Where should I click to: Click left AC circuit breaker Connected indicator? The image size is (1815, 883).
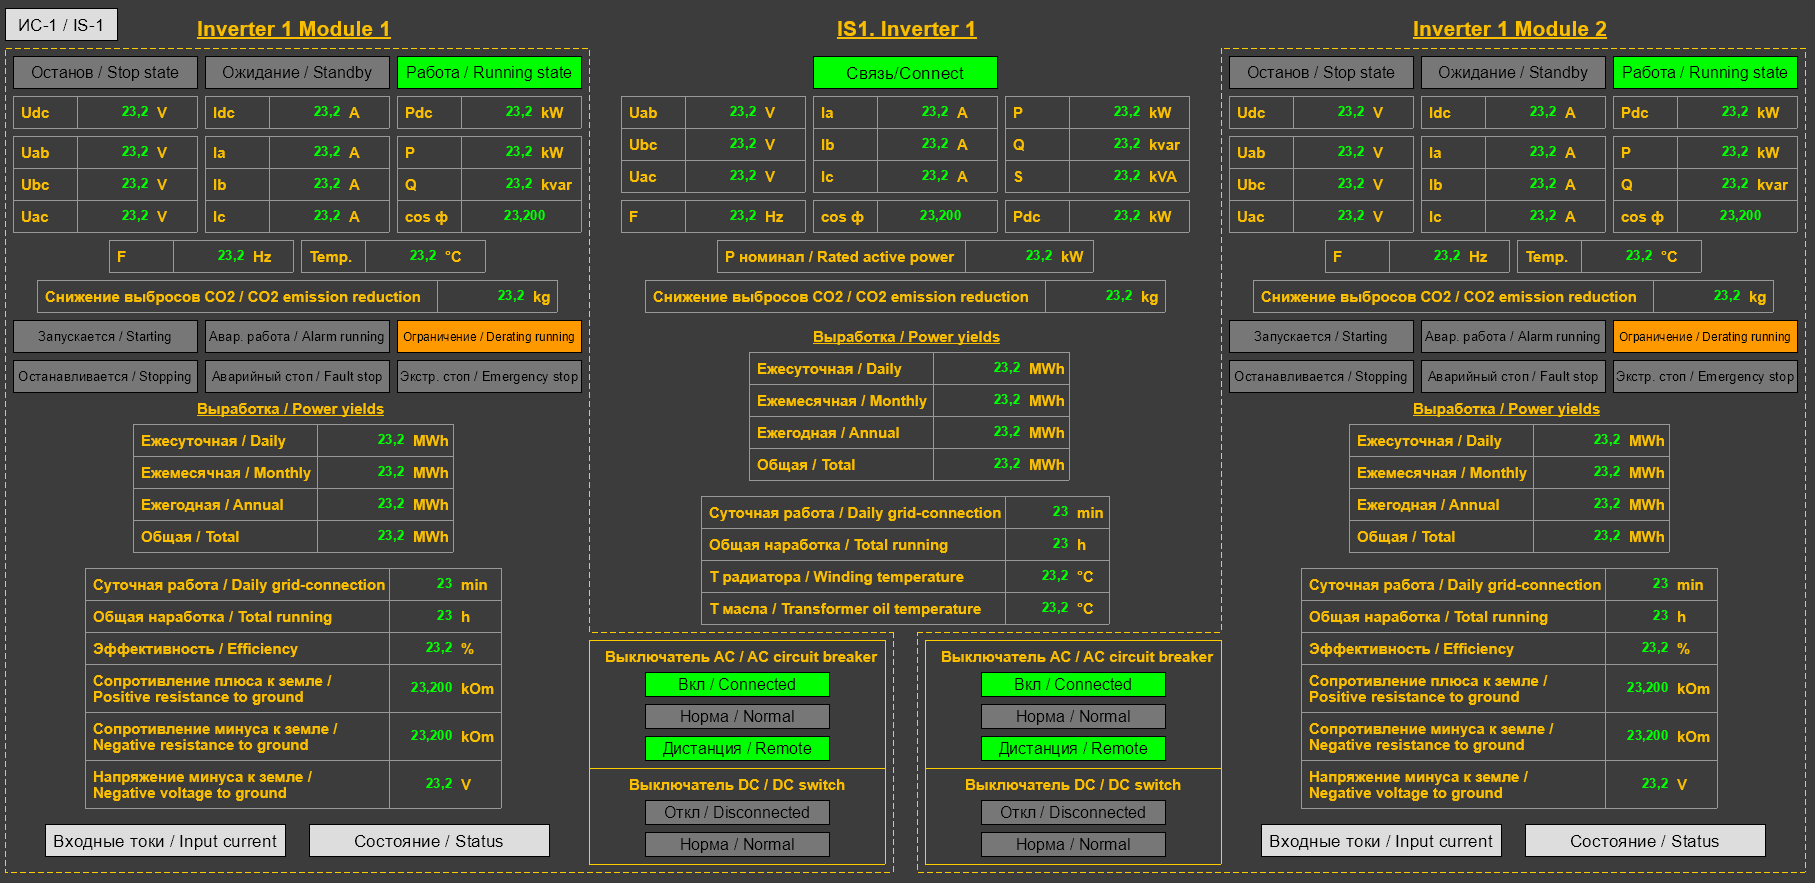(x=737, y=685)
